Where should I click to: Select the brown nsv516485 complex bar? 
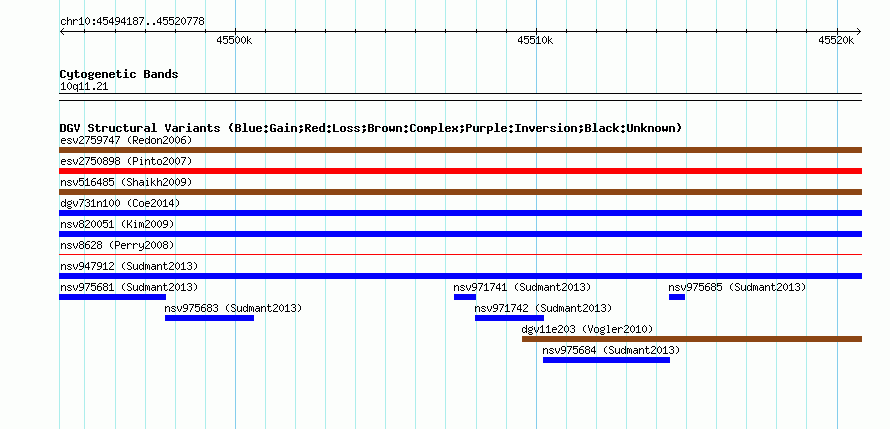click(460, 192)
